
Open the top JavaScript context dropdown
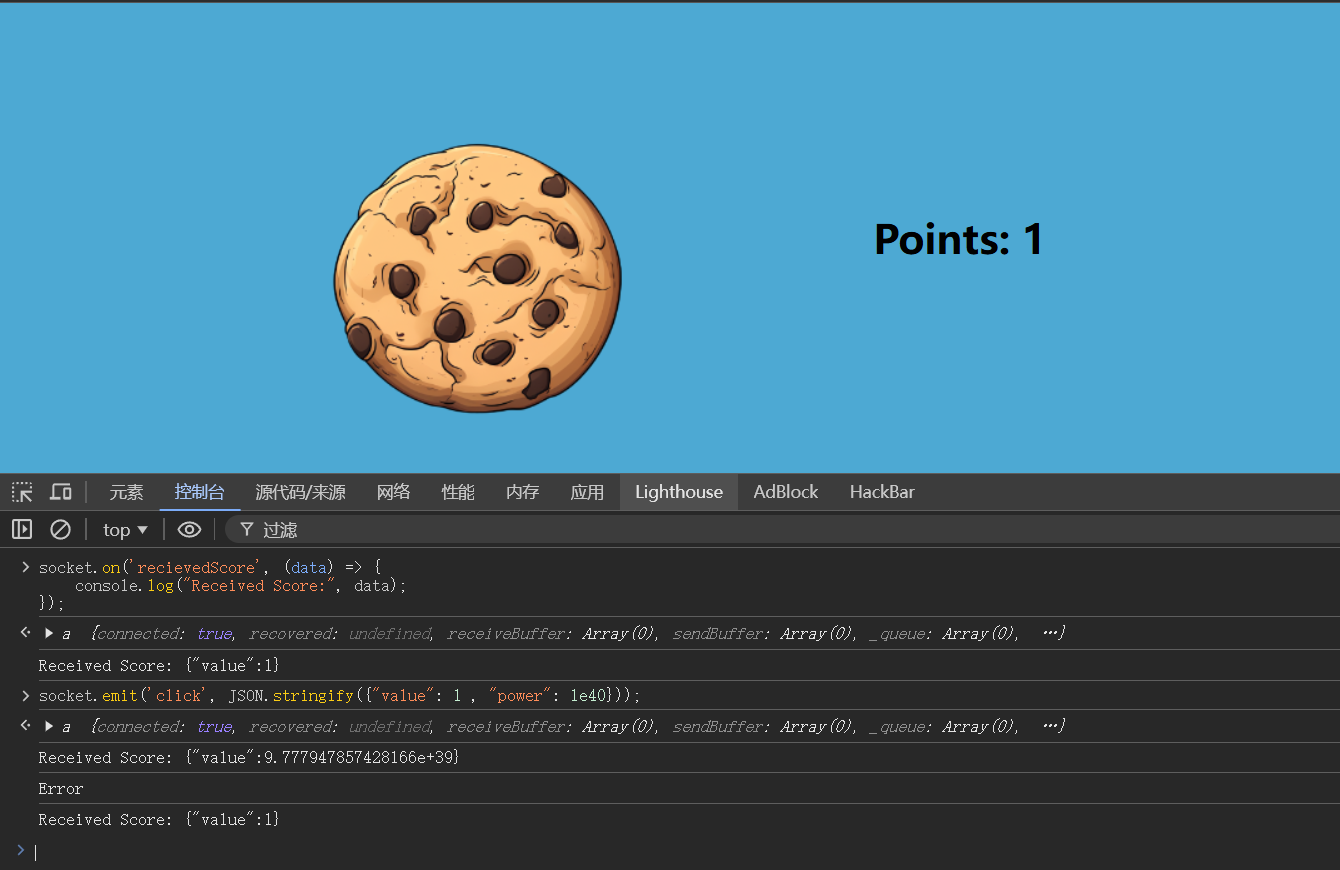tap(125, 530)
